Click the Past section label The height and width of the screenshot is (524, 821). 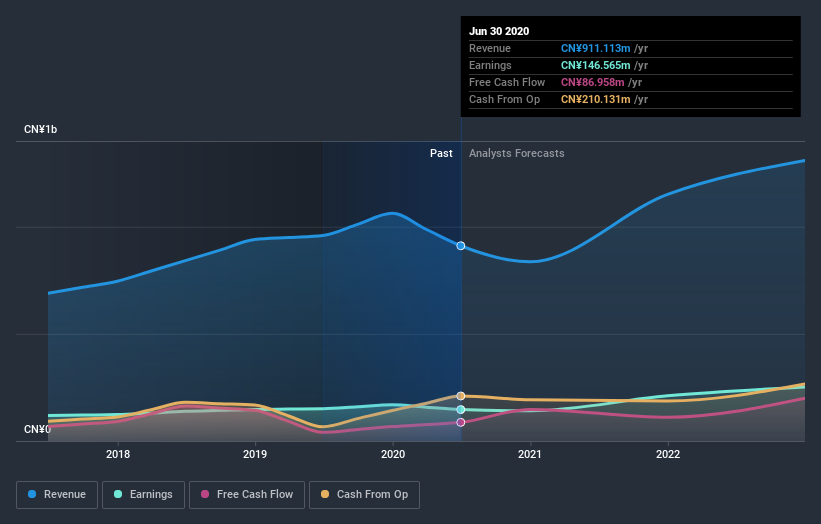pyautogui.click(x=441, y=153)
